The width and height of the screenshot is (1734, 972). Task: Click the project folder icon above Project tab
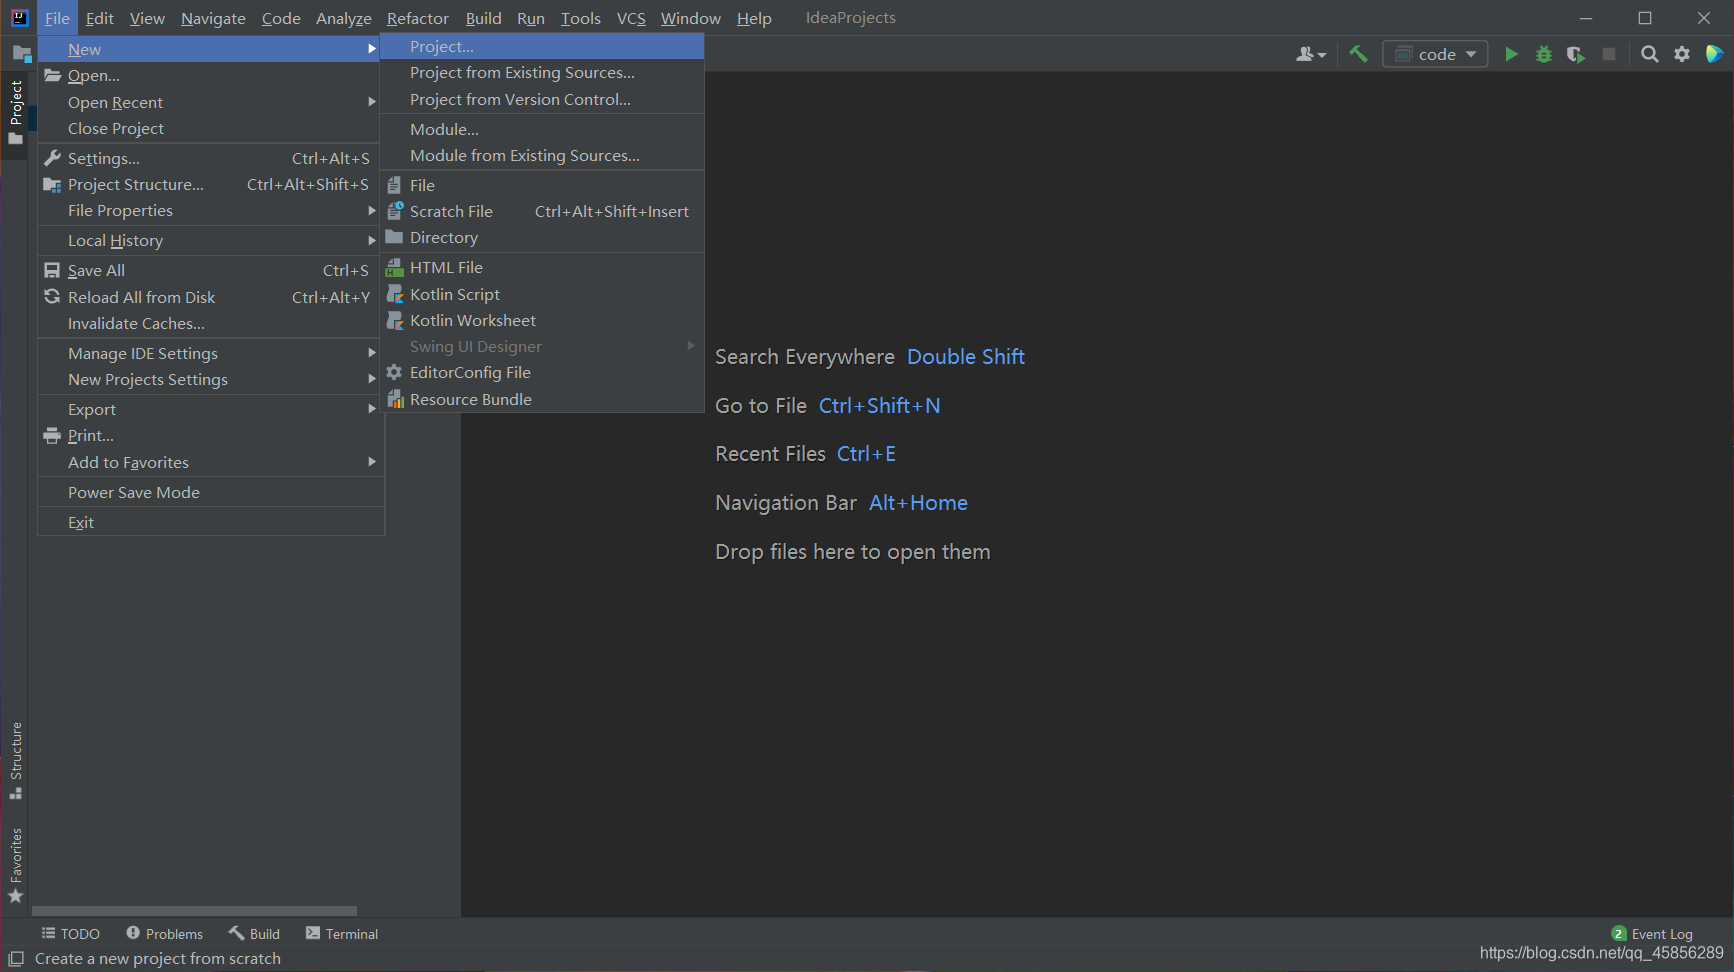(x=21, y=53)
